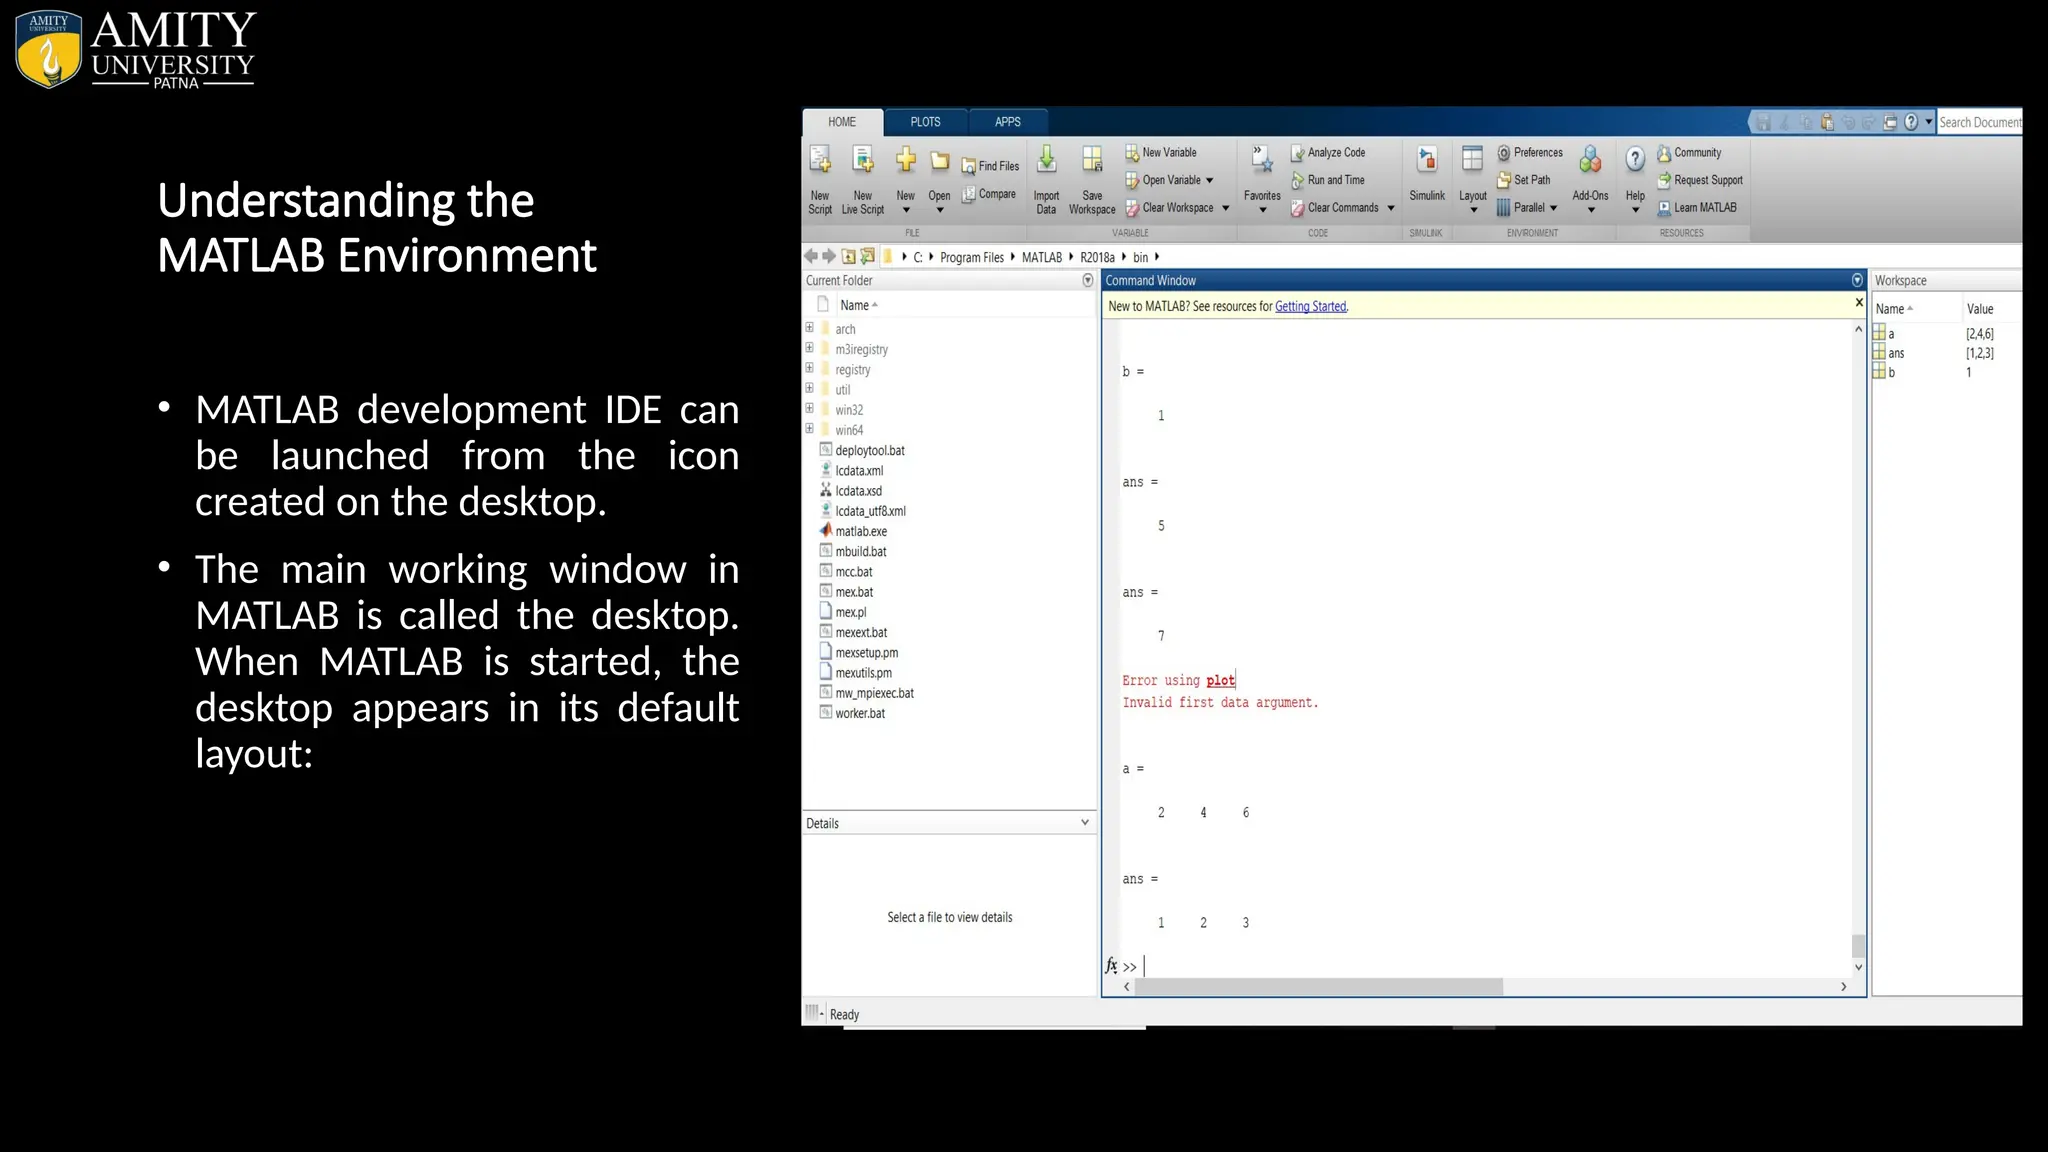Expand the win64 folder

coord(810,429)
